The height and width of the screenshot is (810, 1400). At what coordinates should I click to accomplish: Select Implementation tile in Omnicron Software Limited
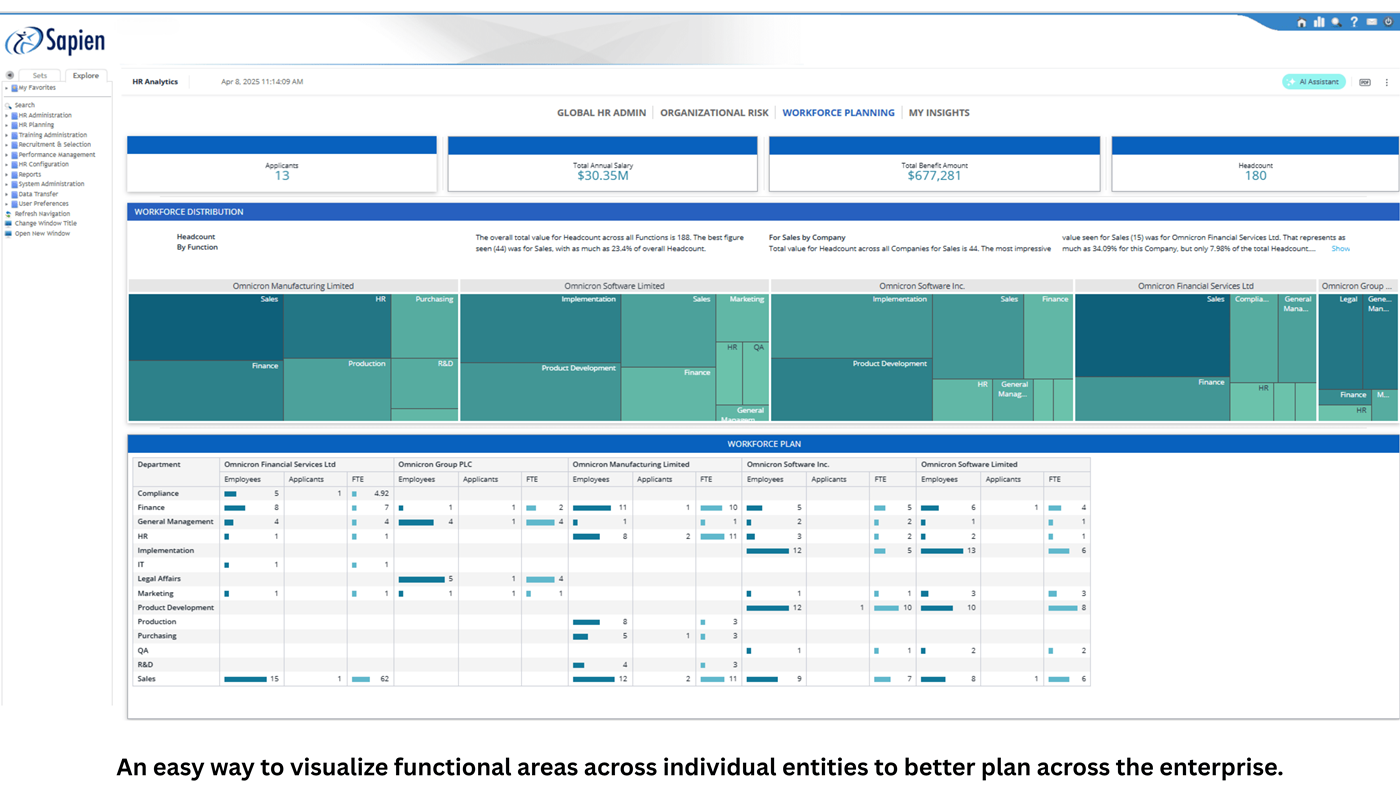pyautogui.click(x=540, y=328)
